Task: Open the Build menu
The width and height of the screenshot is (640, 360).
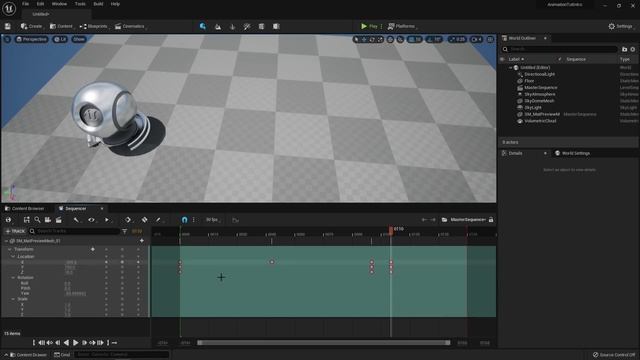Action: pyautogui.click(x=98, y=4)
